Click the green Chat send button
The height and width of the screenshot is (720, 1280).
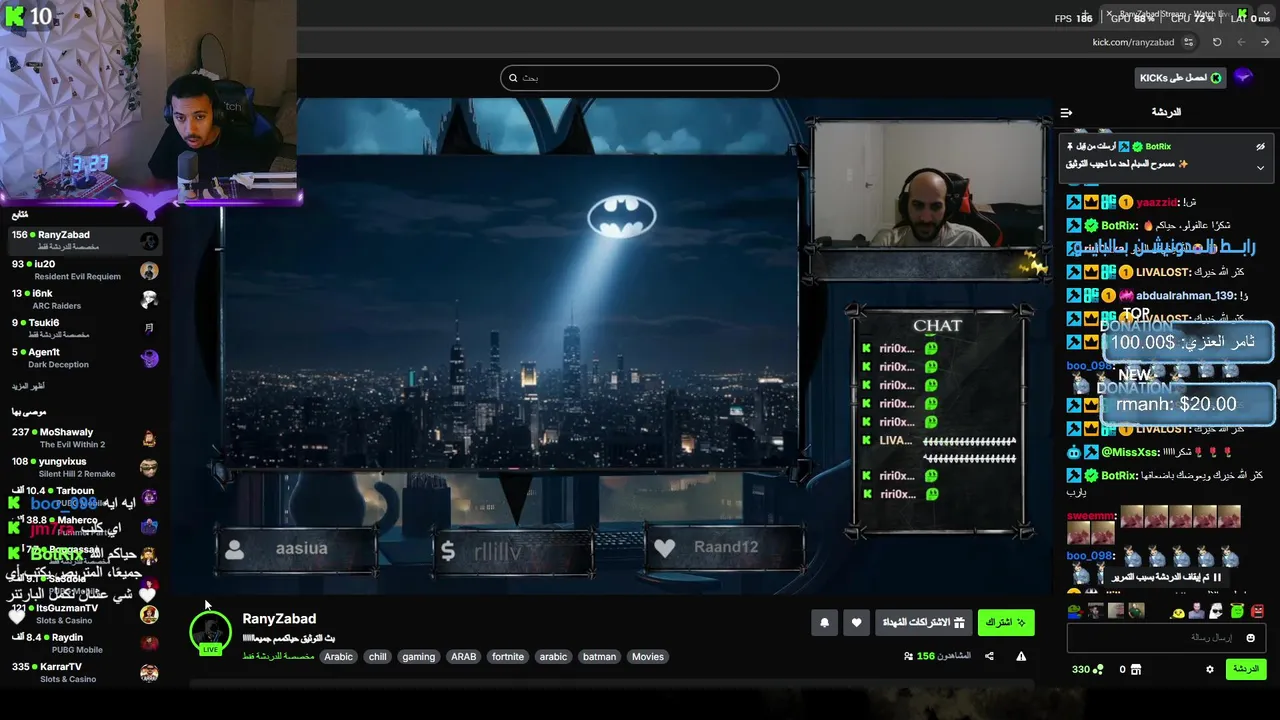pyautogui.click(x=1246, y=669)
